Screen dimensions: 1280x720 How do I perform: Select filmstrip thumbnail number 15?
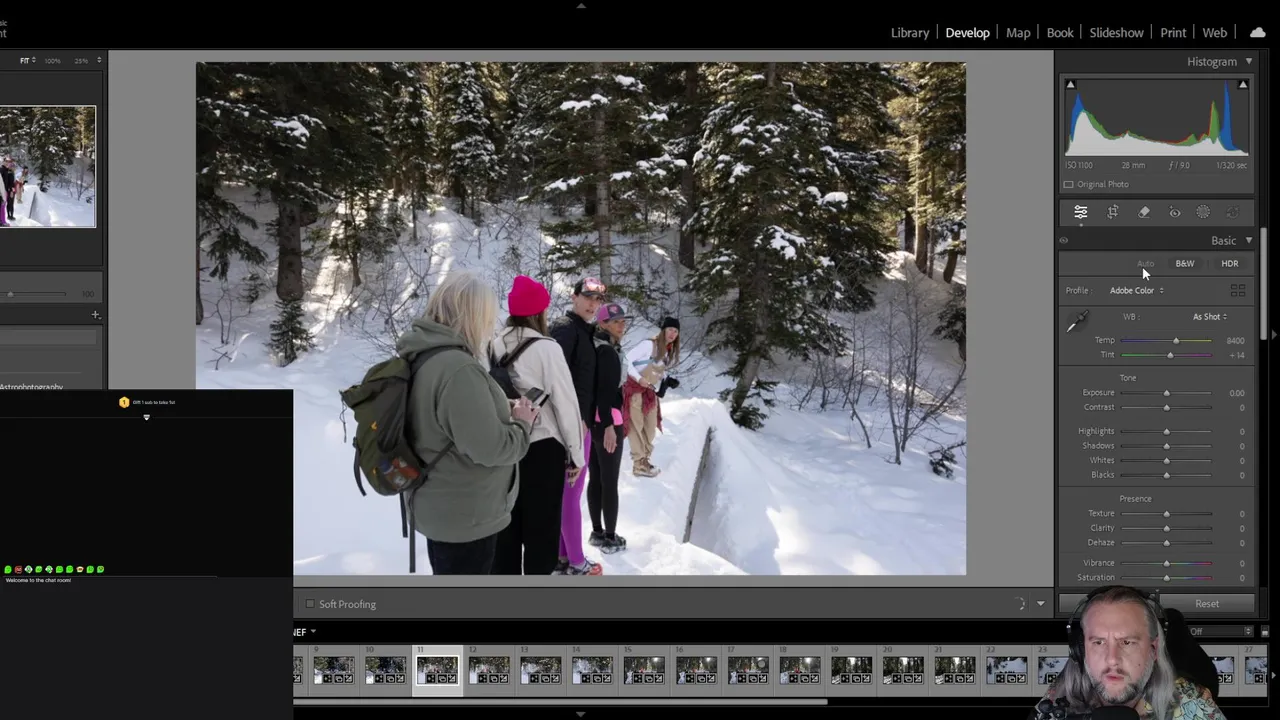[644, 670]
